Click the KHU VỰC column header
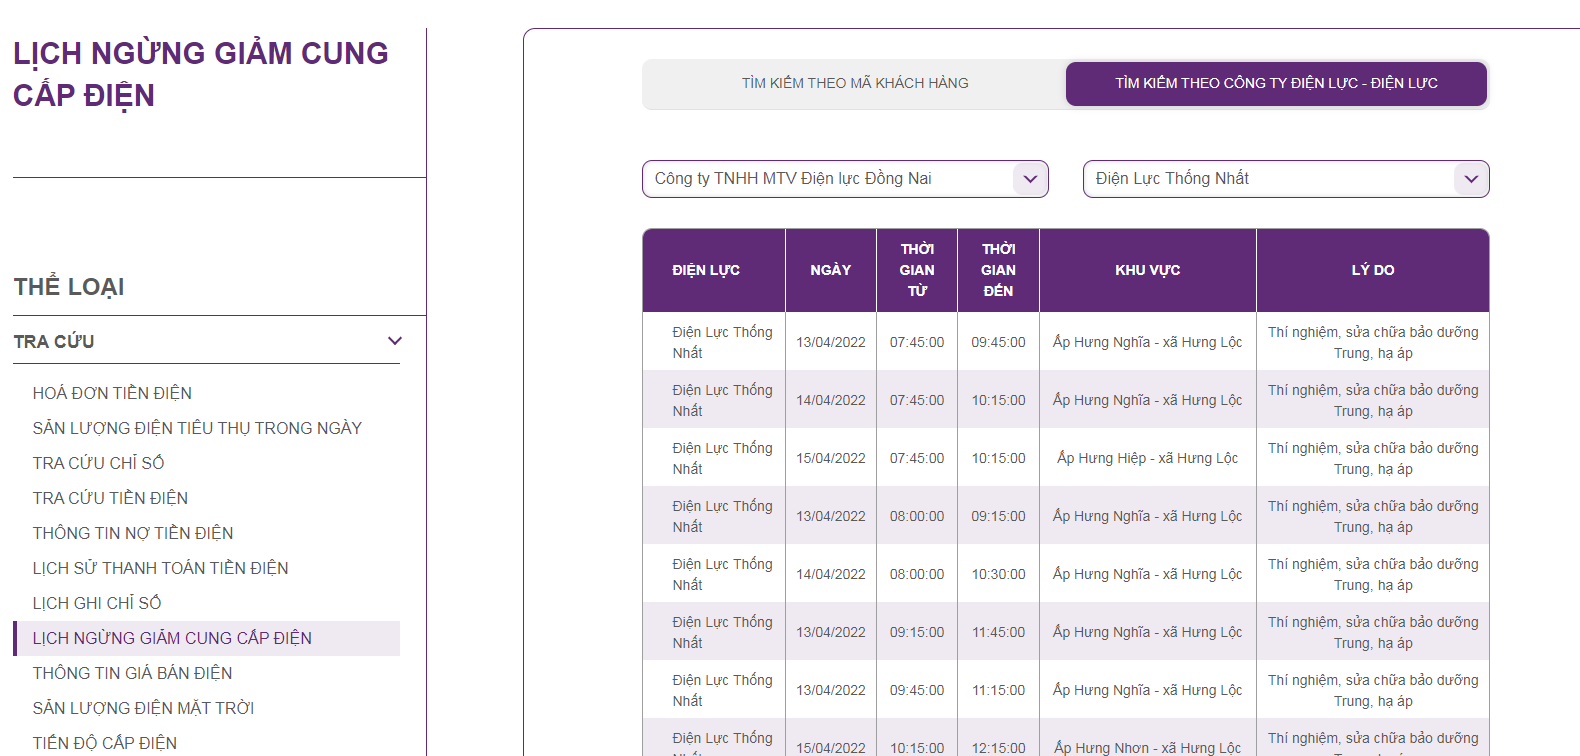 [x=1148, y=270]
